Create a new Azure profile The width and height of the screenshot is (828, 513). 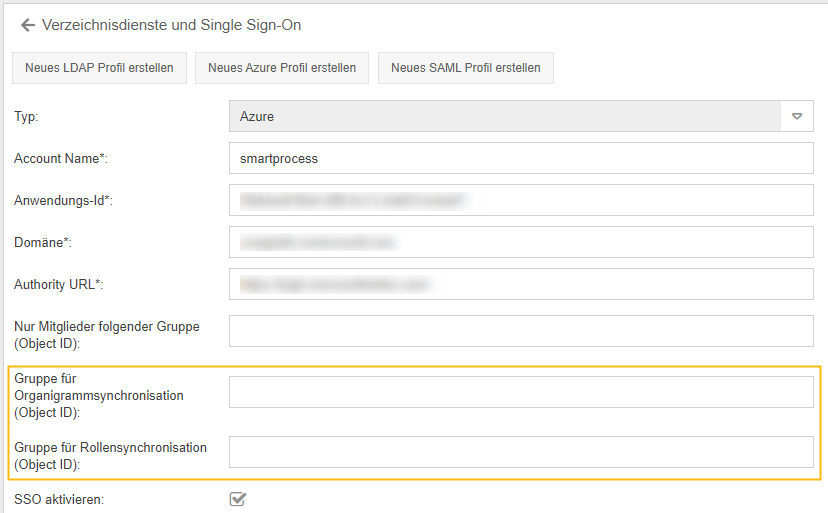[x=282, y=68]
